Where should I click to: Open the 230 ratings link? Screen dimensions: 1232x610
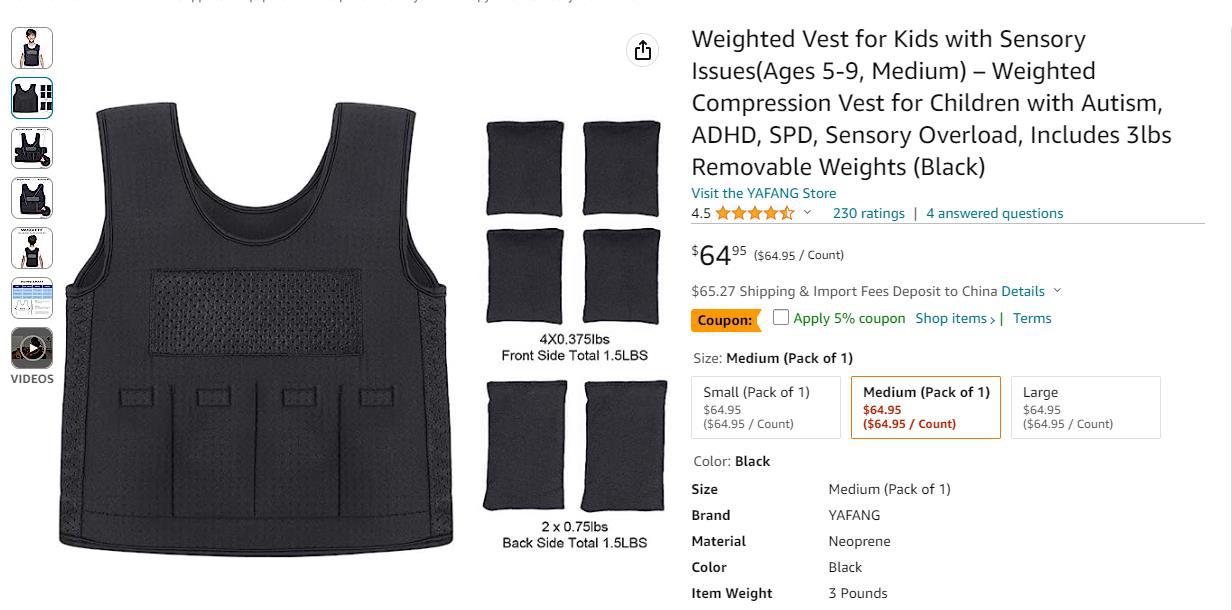point(869,213)
